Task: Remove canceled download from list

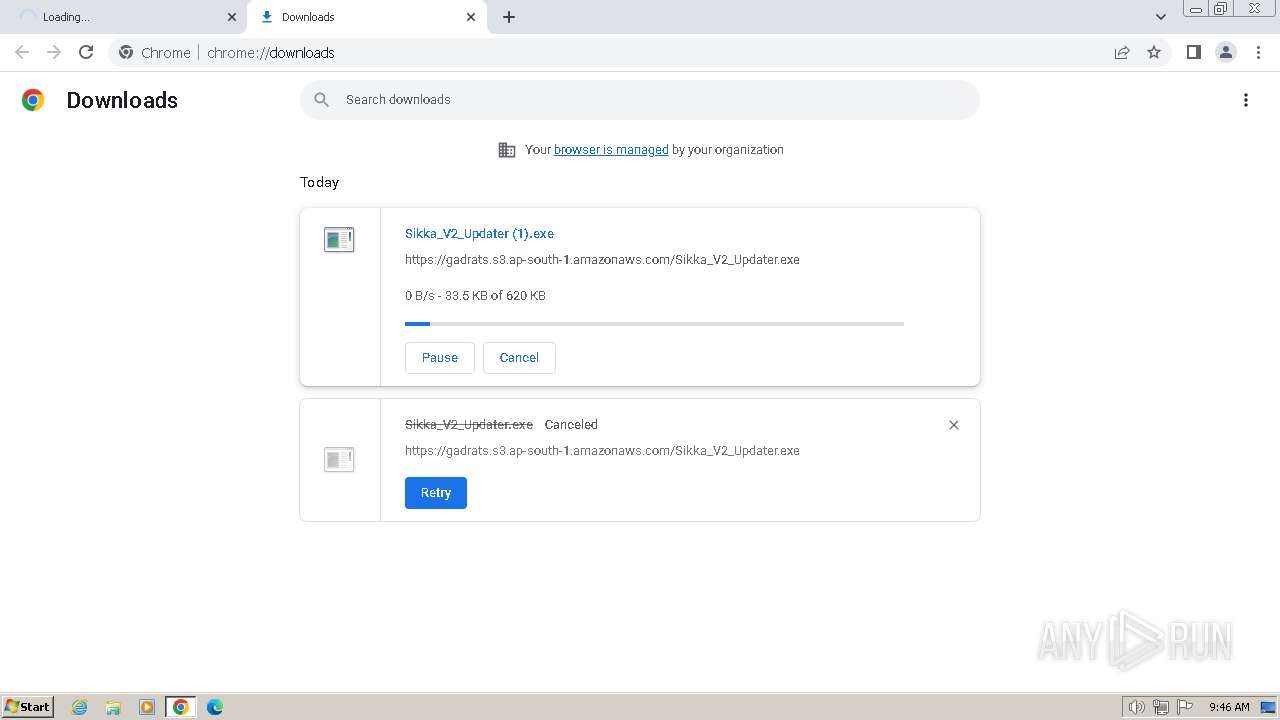Action: (x=954, y=425)
